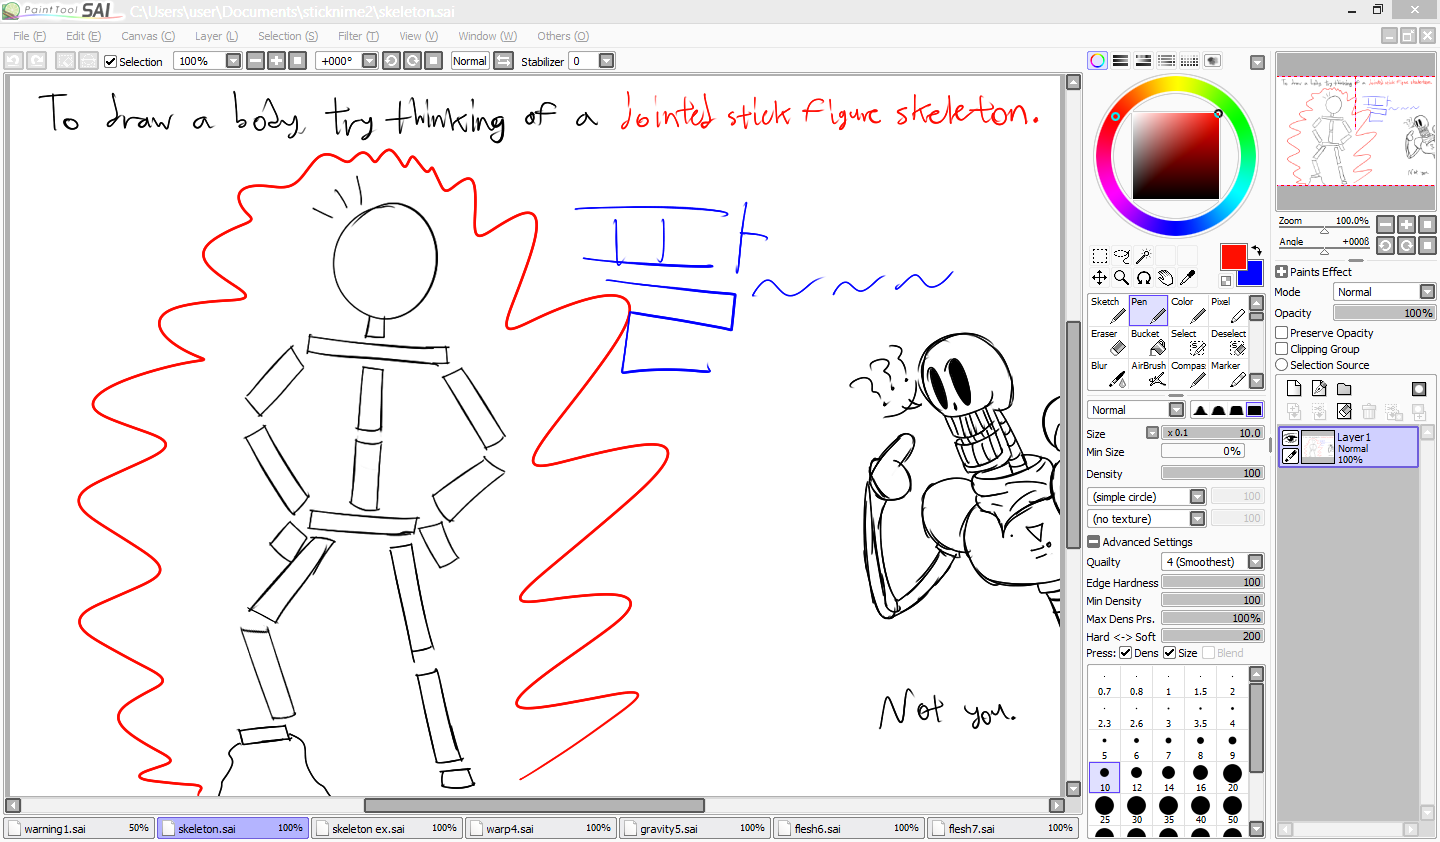Screen dimensions: 1440x842
Task: Click the red foreground color swatch
Action: (x=1232, y=256)
